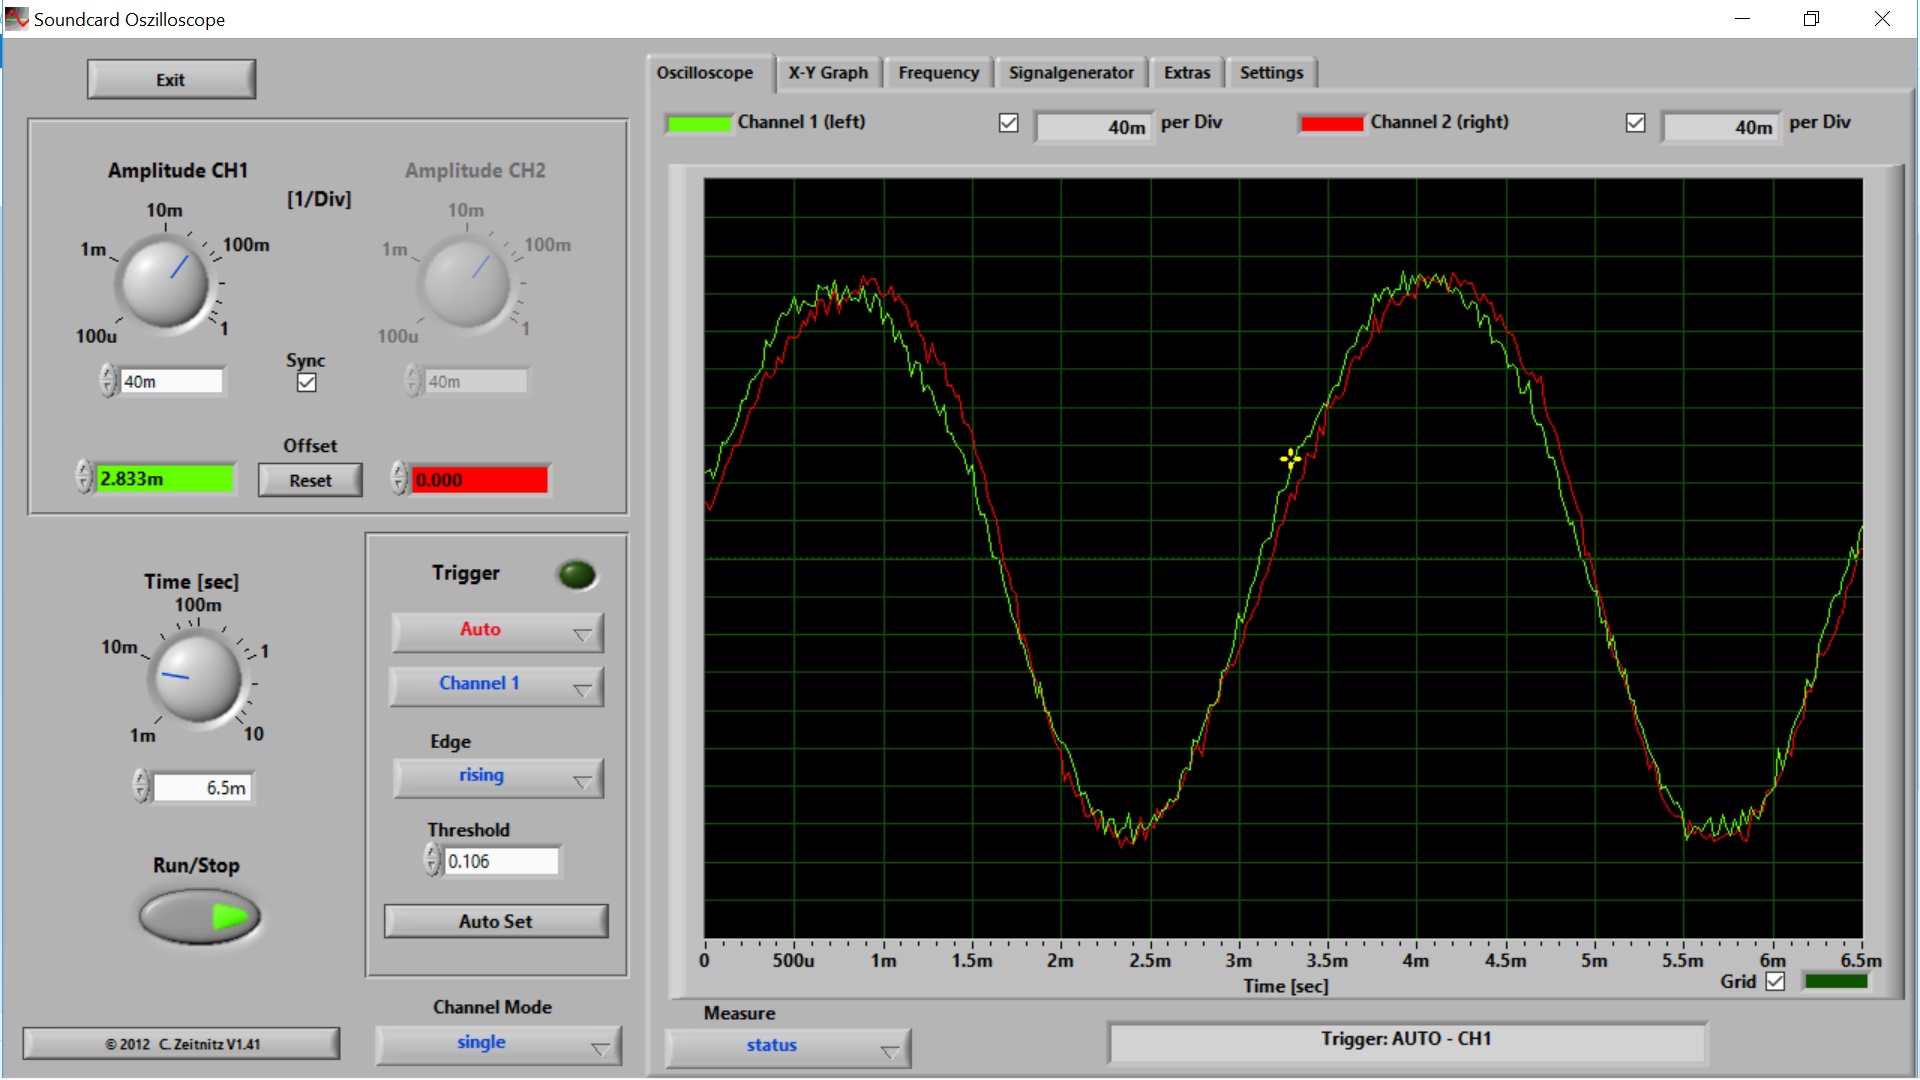Click the green Grid color swatch
1920x1080 pixels.
(x=1836, y=981)
